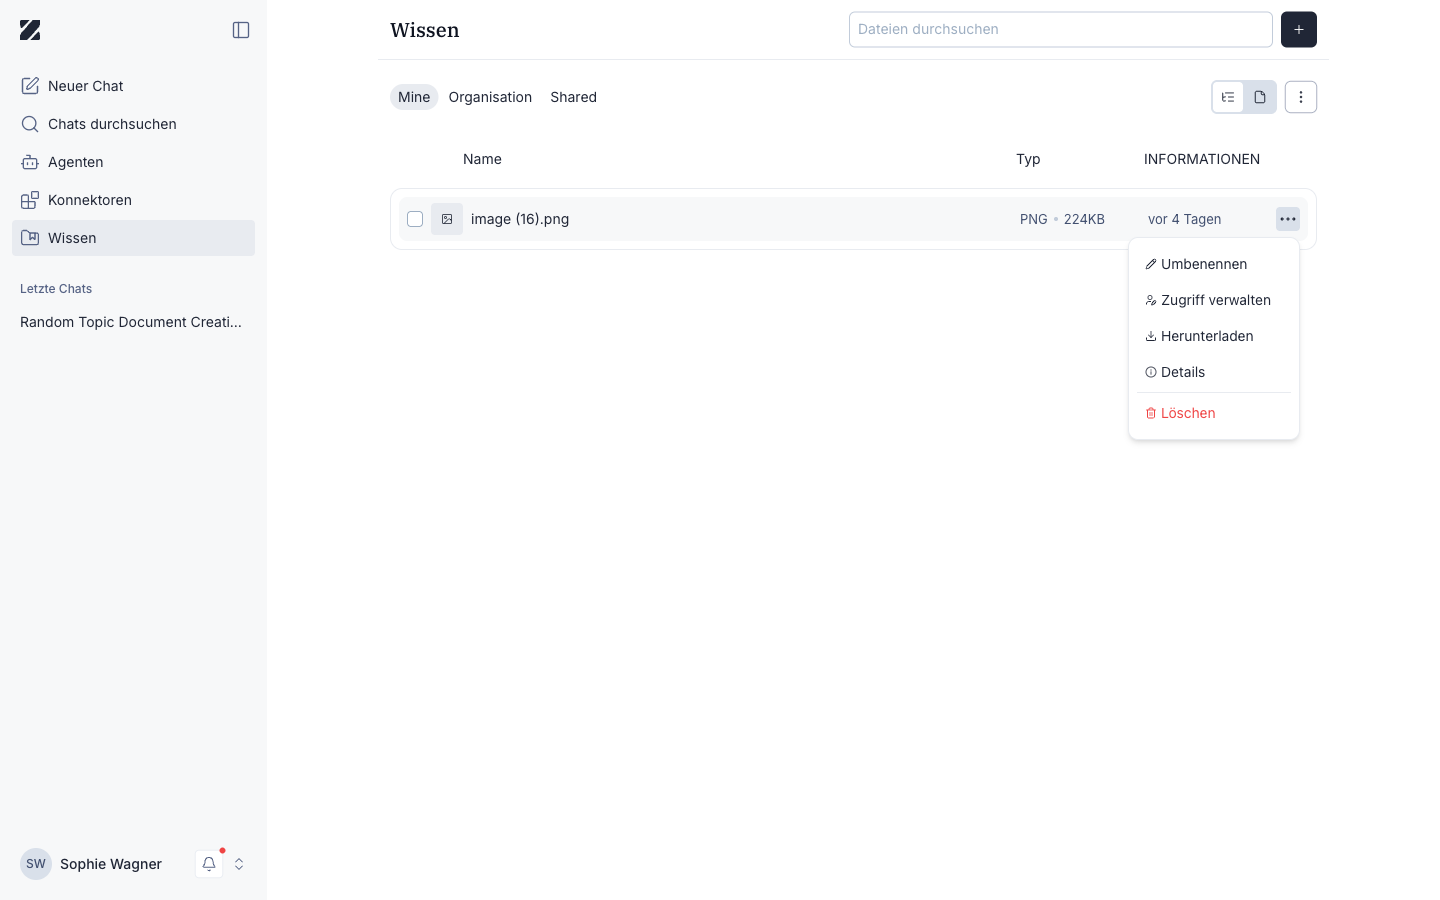Open Details from the context menu
The image size is (1440, 900).
point(1214,372)
